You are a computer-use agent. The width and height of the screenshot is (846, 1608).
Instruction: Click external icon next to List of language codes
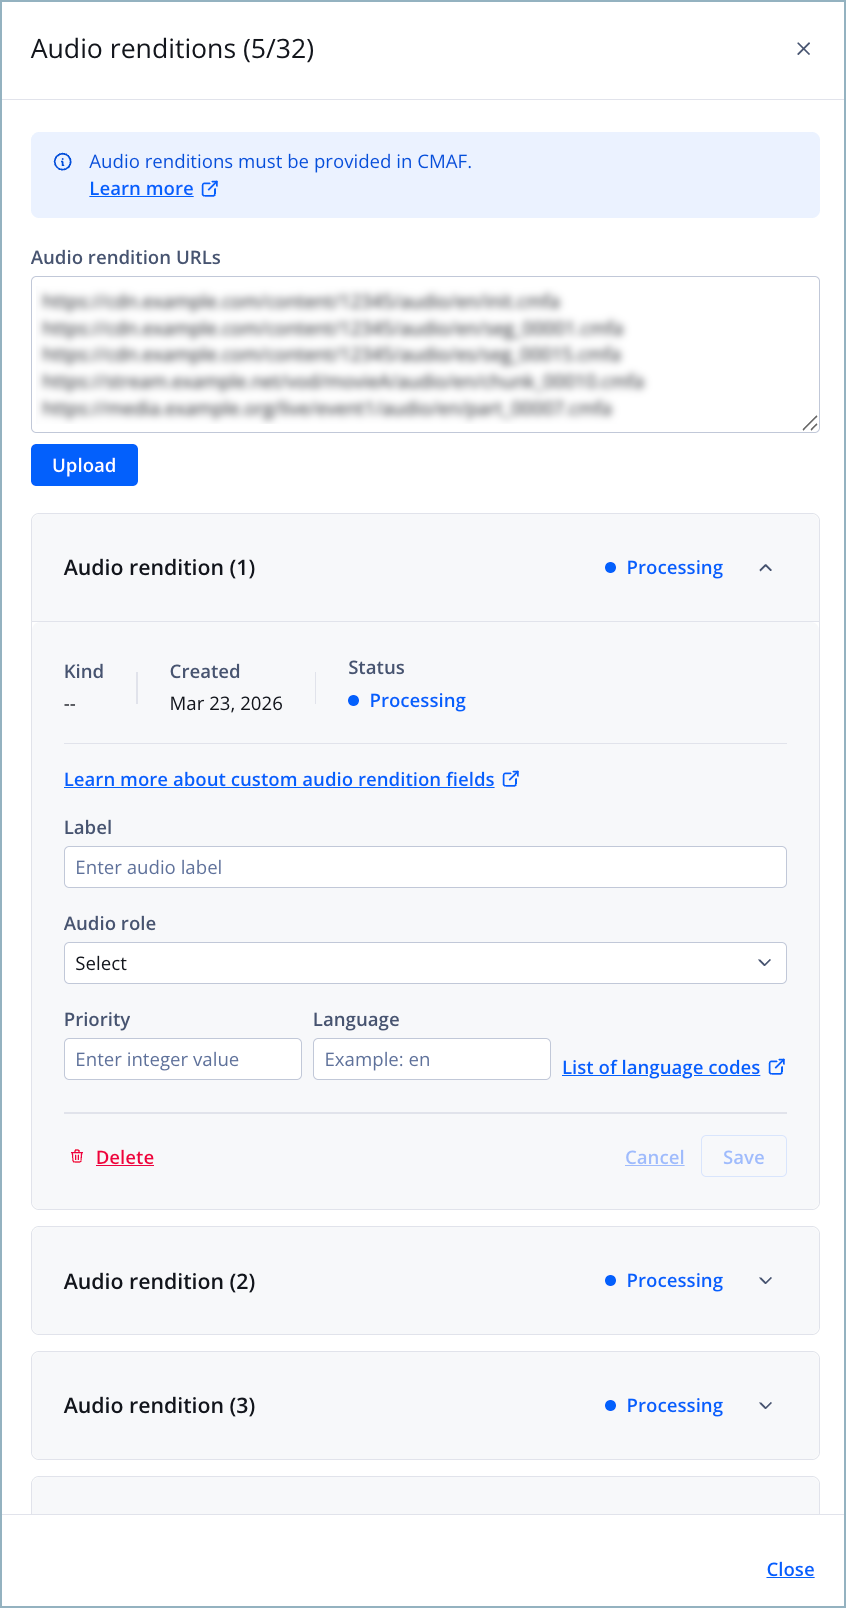[x=777, y=1067]
